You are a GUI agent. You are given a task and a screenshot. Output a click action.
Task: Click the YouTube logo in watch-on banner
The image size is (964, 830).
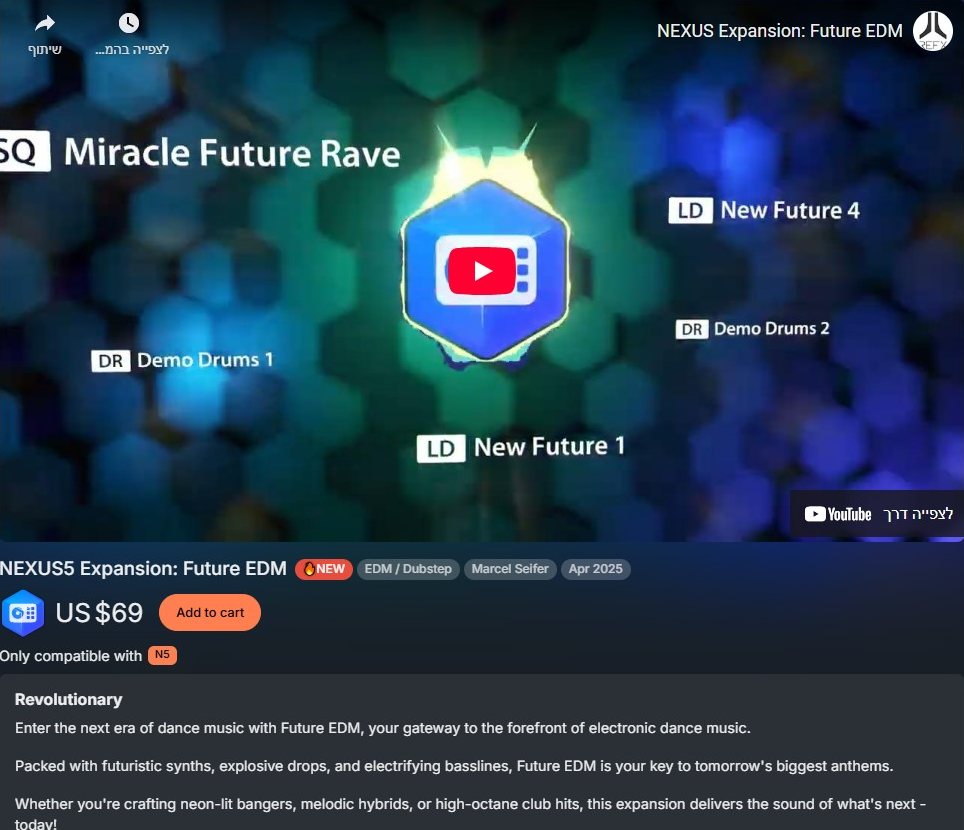(x=838, y=514)
